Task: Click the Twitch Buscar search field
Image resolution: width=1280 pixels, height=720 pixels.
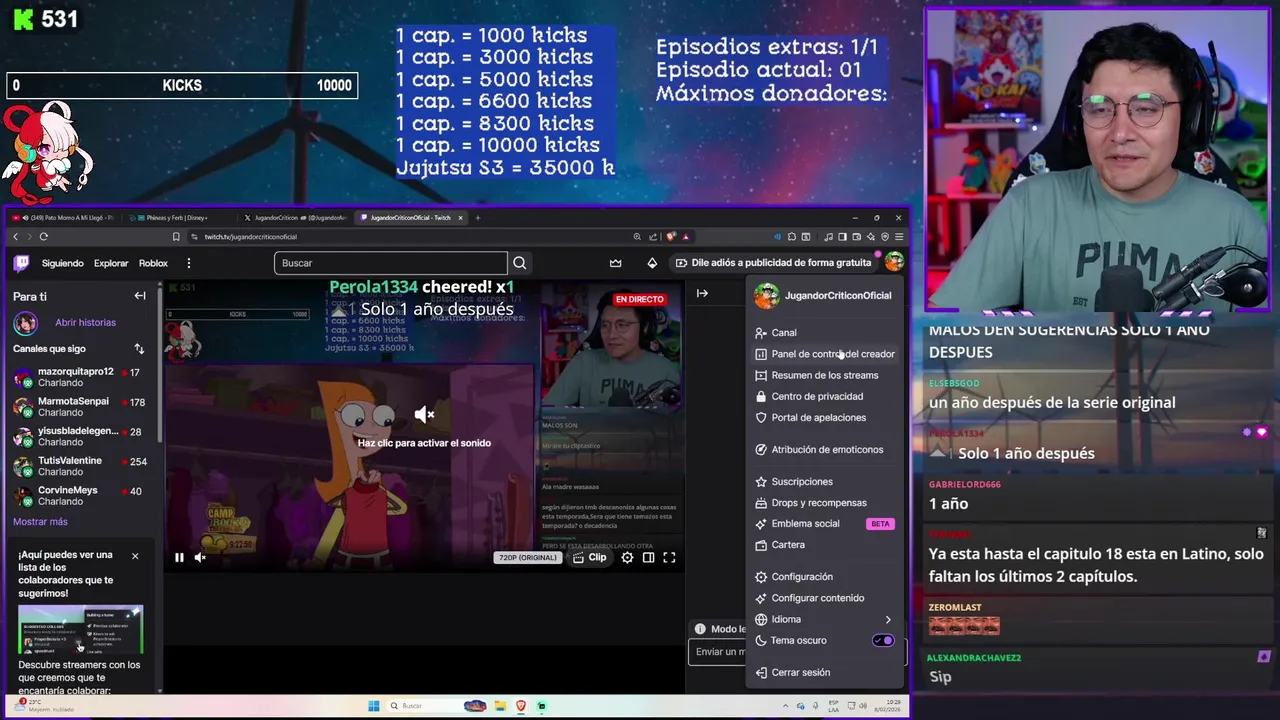Action: (391, 263)
